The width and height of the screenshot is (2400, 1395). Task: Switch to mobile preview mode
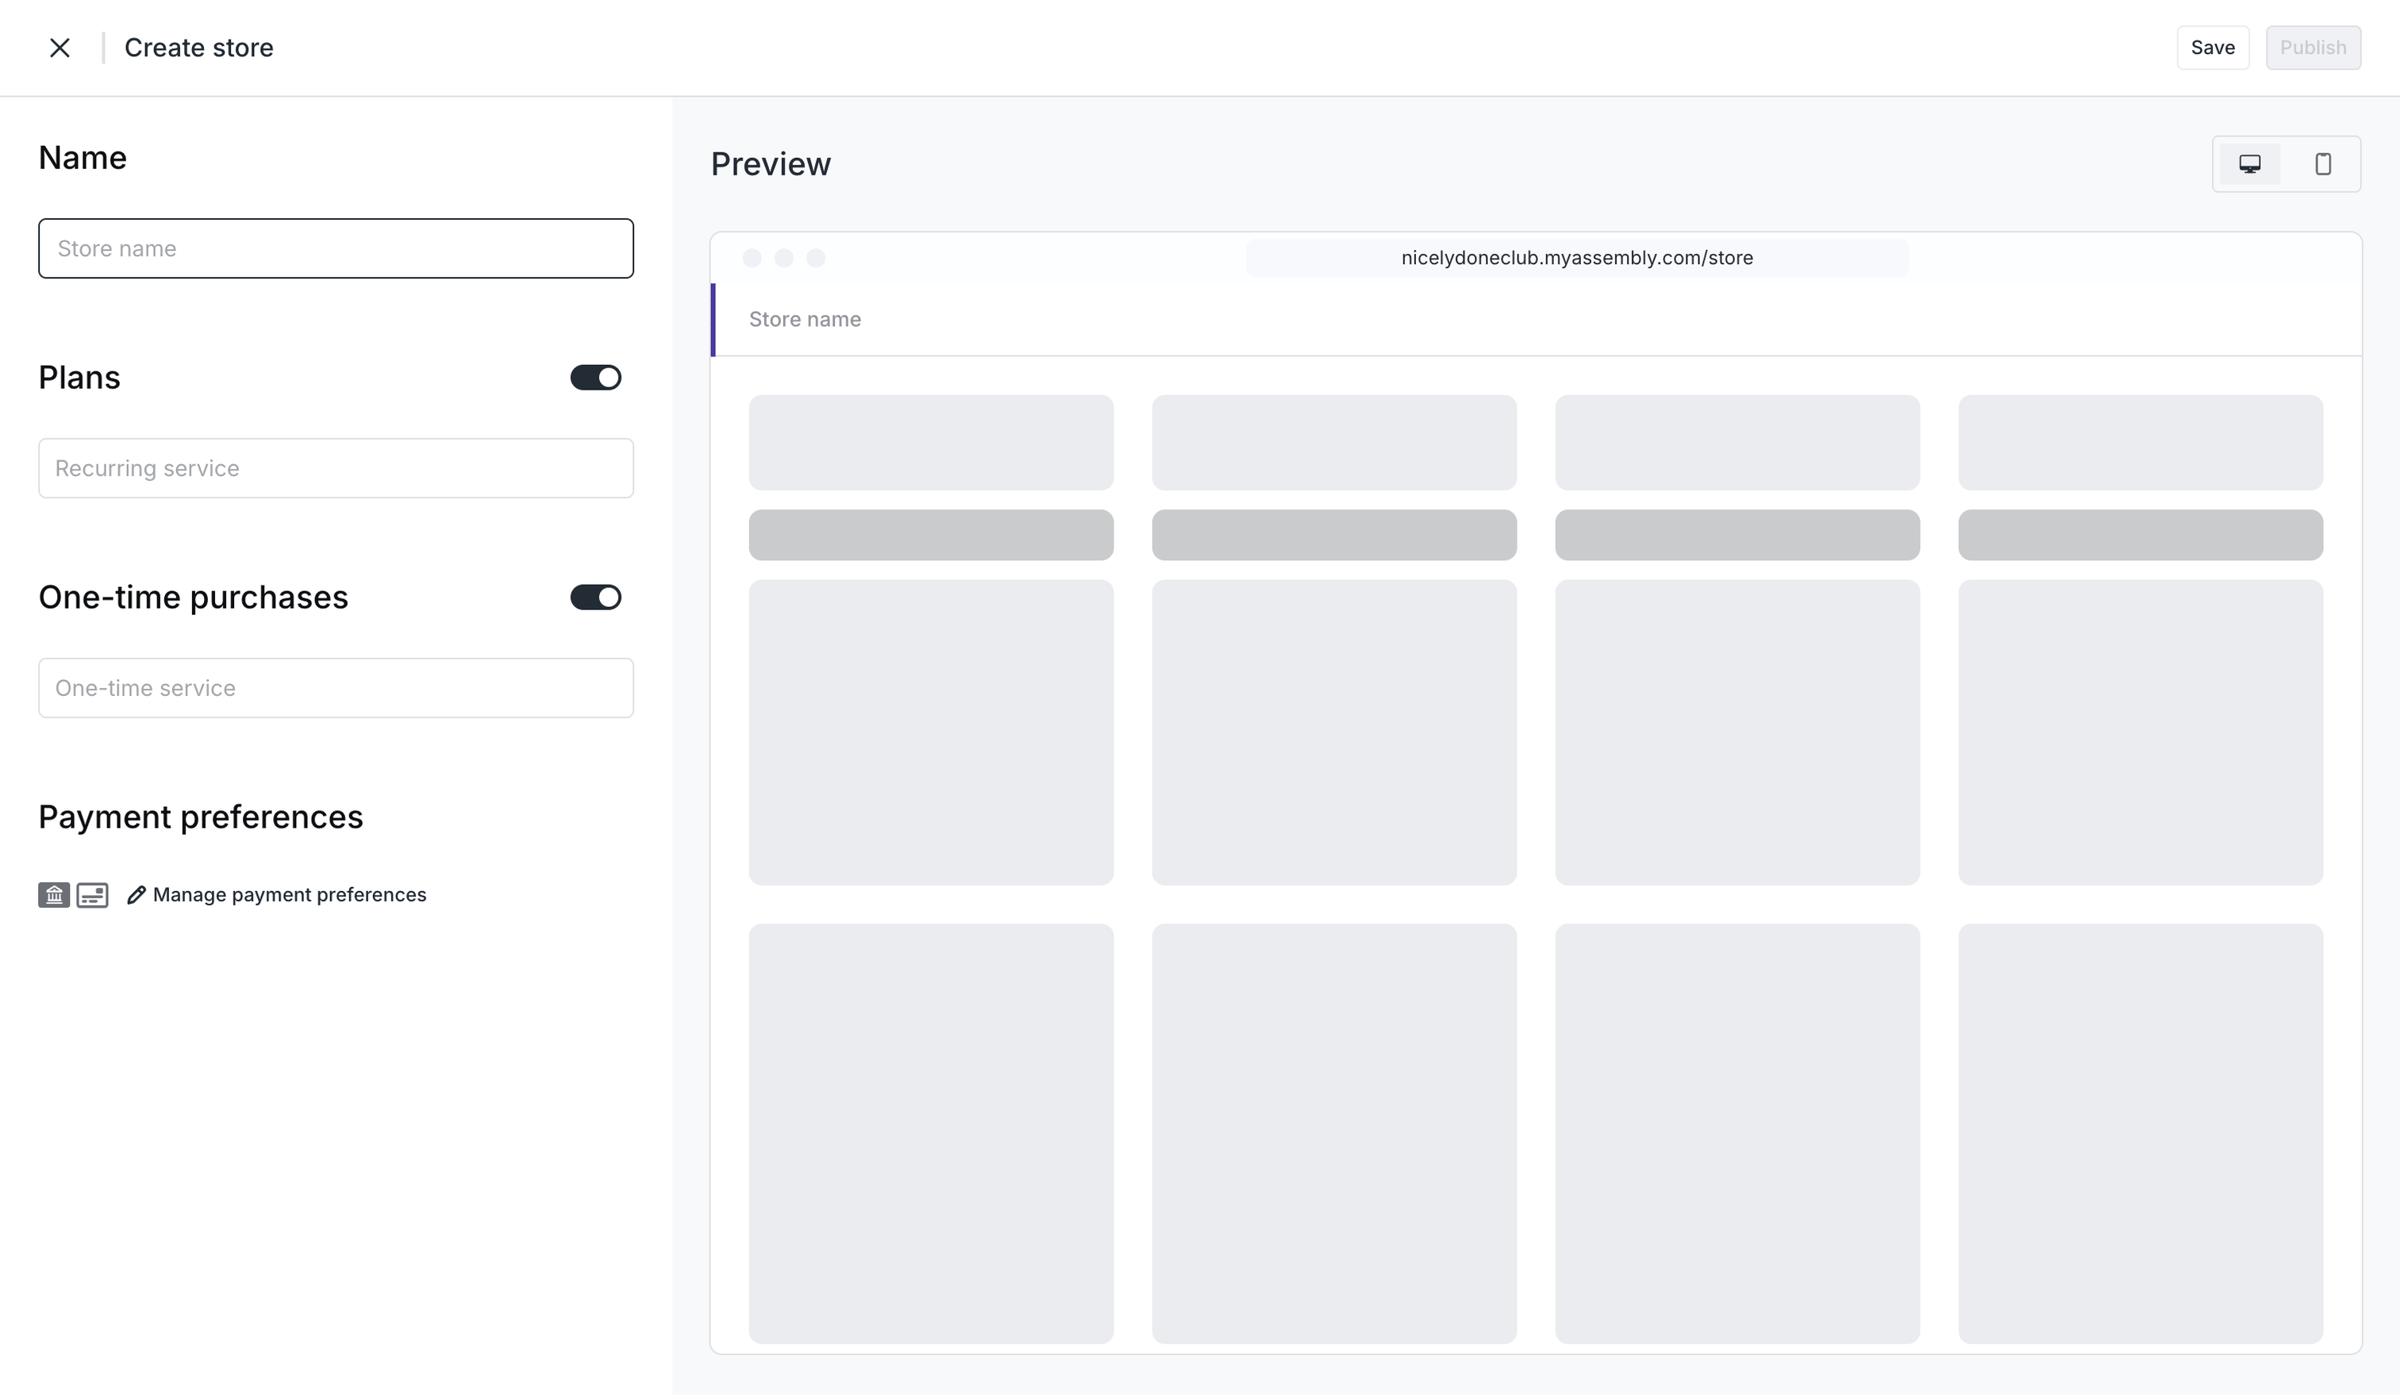click(x=2323, y=164)
